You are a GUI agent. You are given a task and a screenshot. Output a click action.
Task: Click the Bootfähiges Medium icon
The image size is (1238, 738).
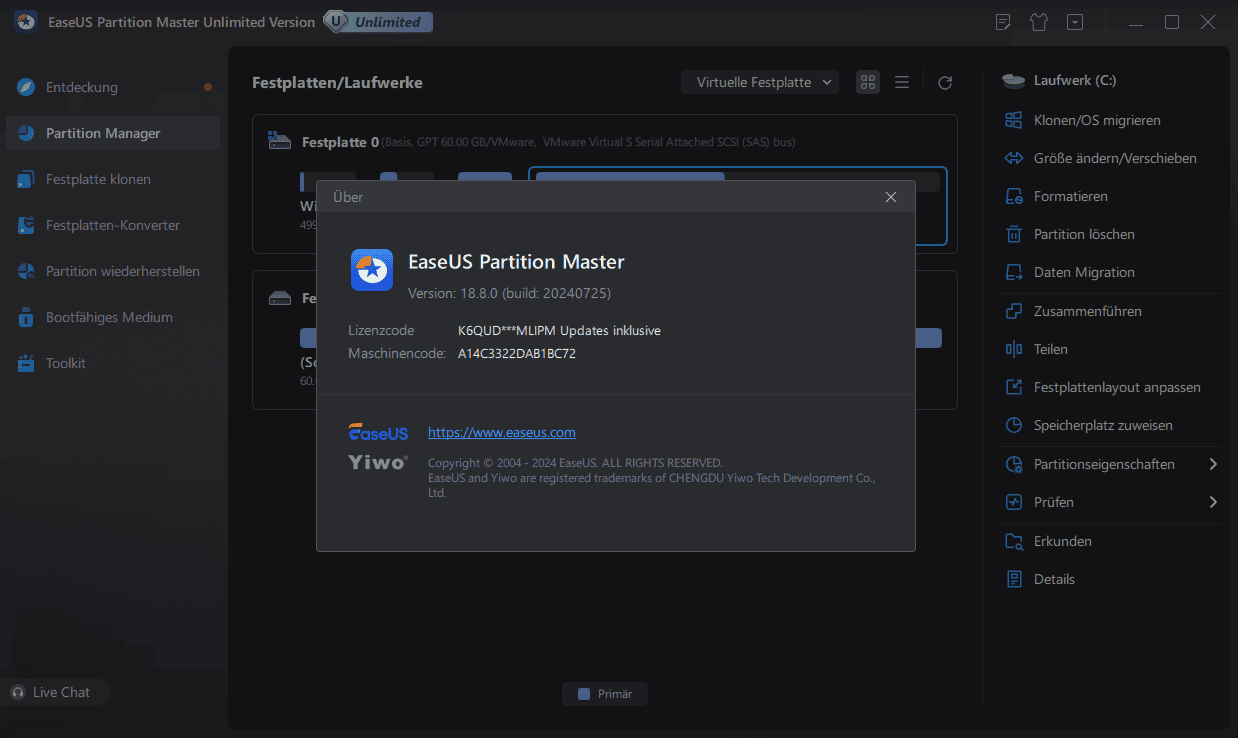[x=26, y=317]
